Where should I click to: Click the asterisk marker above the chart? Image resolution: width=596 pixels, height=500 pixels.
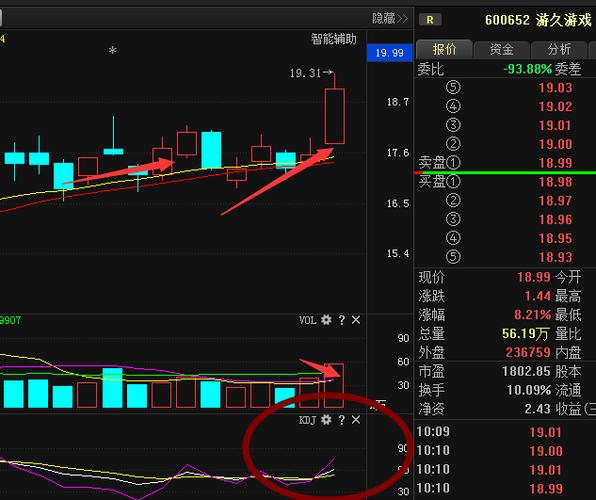113,50
